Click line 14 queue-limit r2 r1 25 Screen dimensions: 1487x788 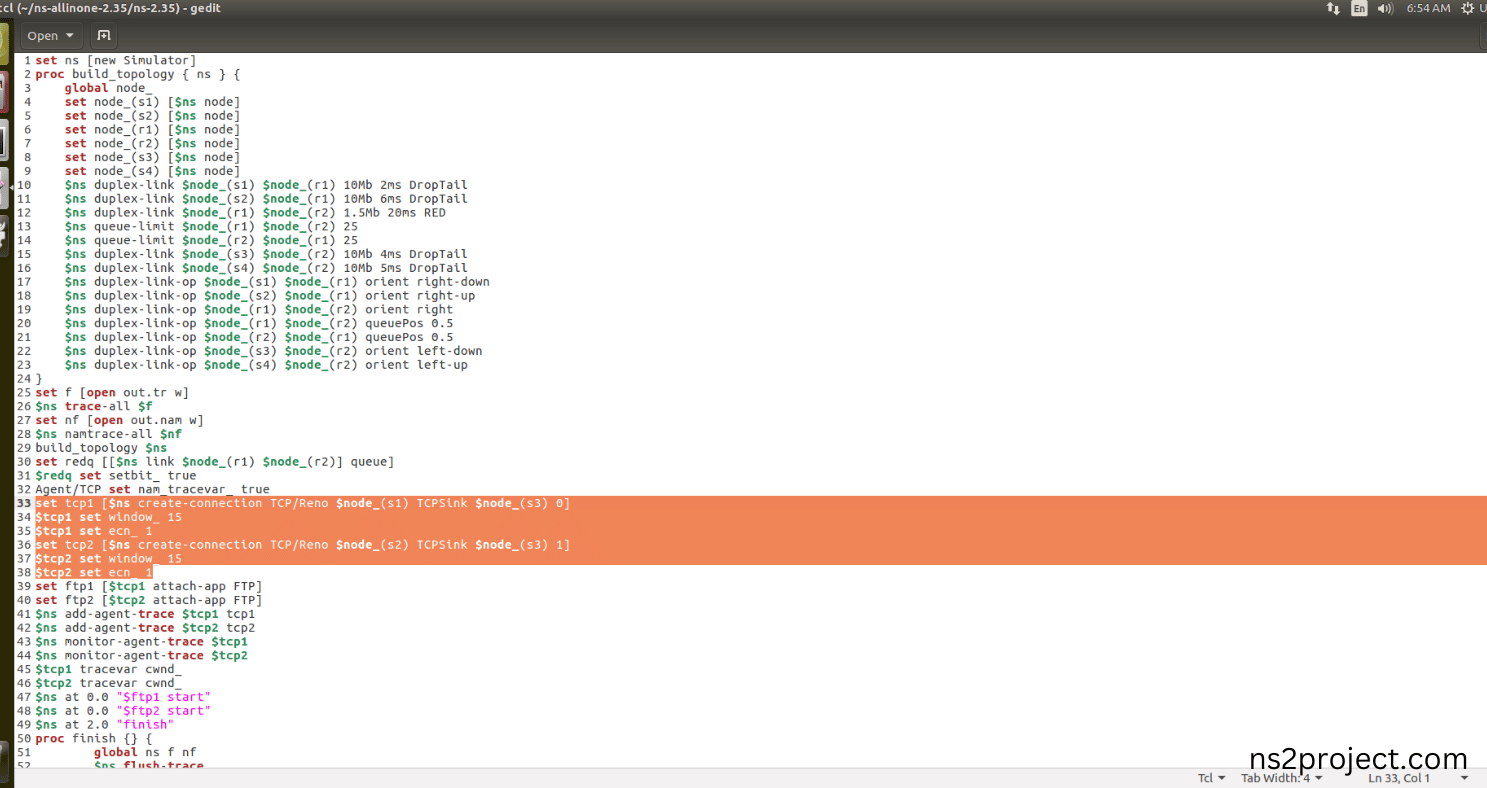[x=211, y=240]
